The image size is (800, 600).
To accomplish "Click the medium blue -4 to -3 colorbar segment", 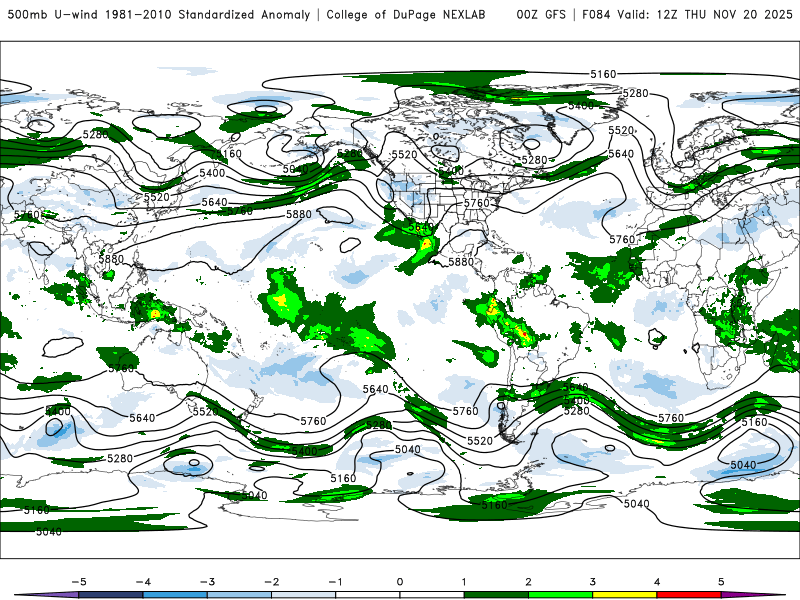I will coord(175,595).
